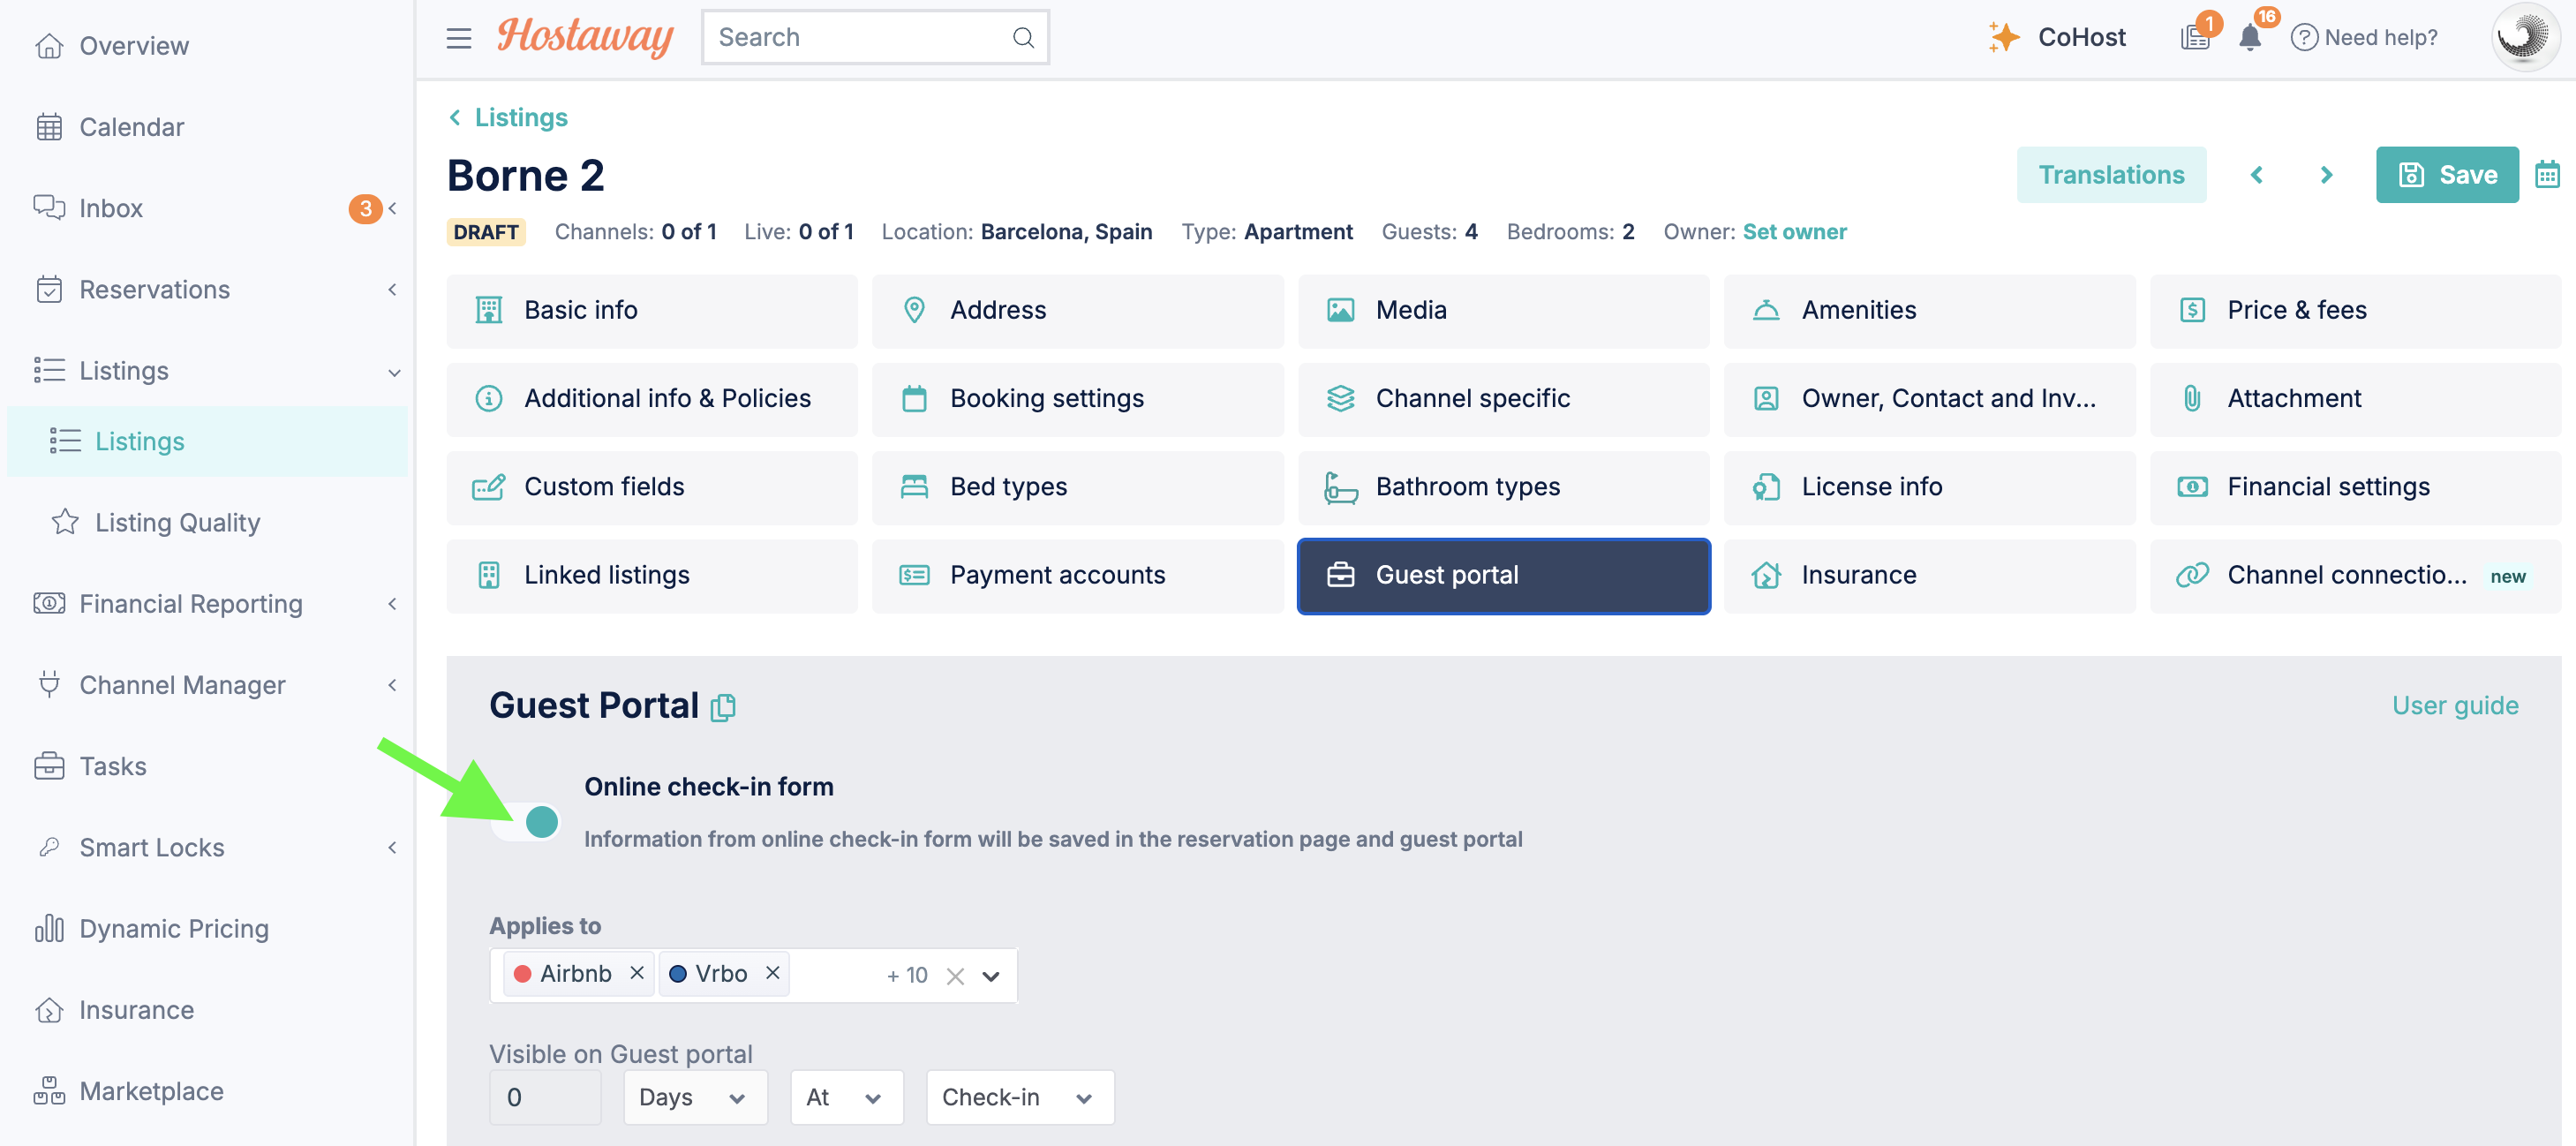Copy Guest Portal settings icon
This screenshot has width=2576, height=1146.
pos(722,707)
